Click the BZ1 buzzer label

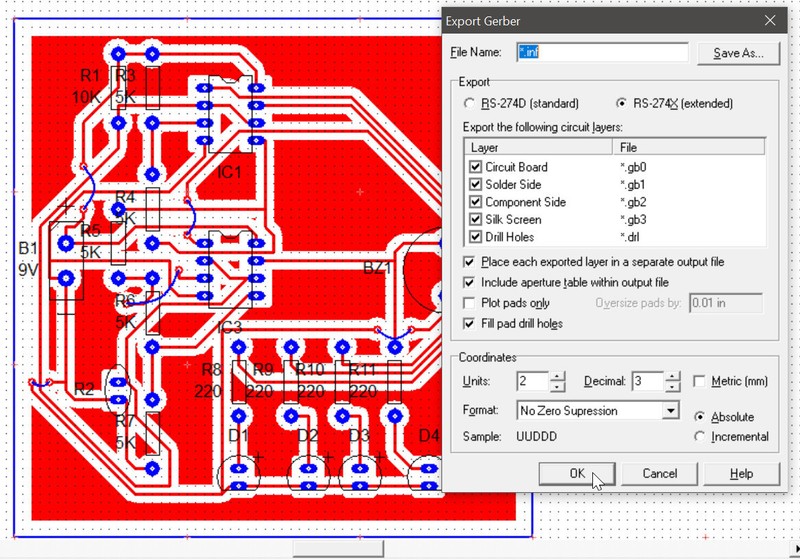point(378,268)
